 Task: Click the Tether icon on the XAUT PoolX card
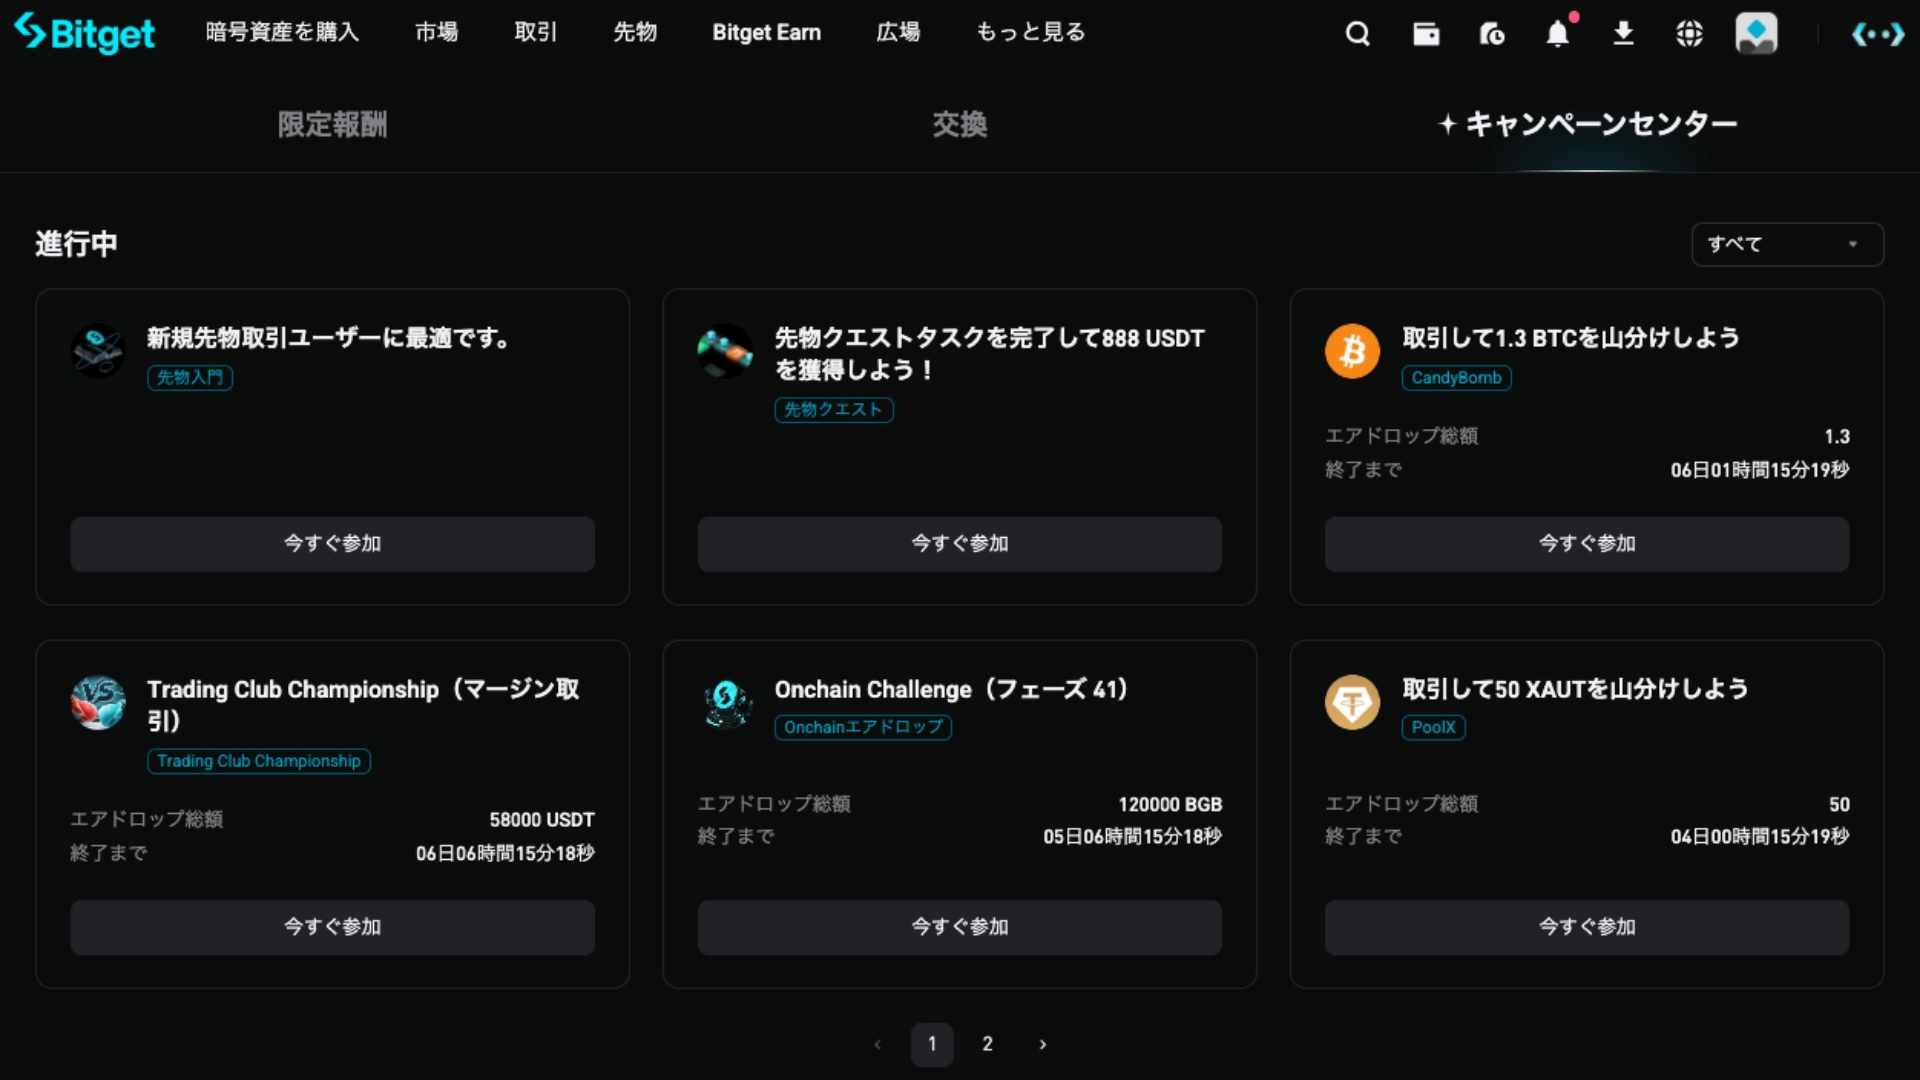click(1352, 703)
